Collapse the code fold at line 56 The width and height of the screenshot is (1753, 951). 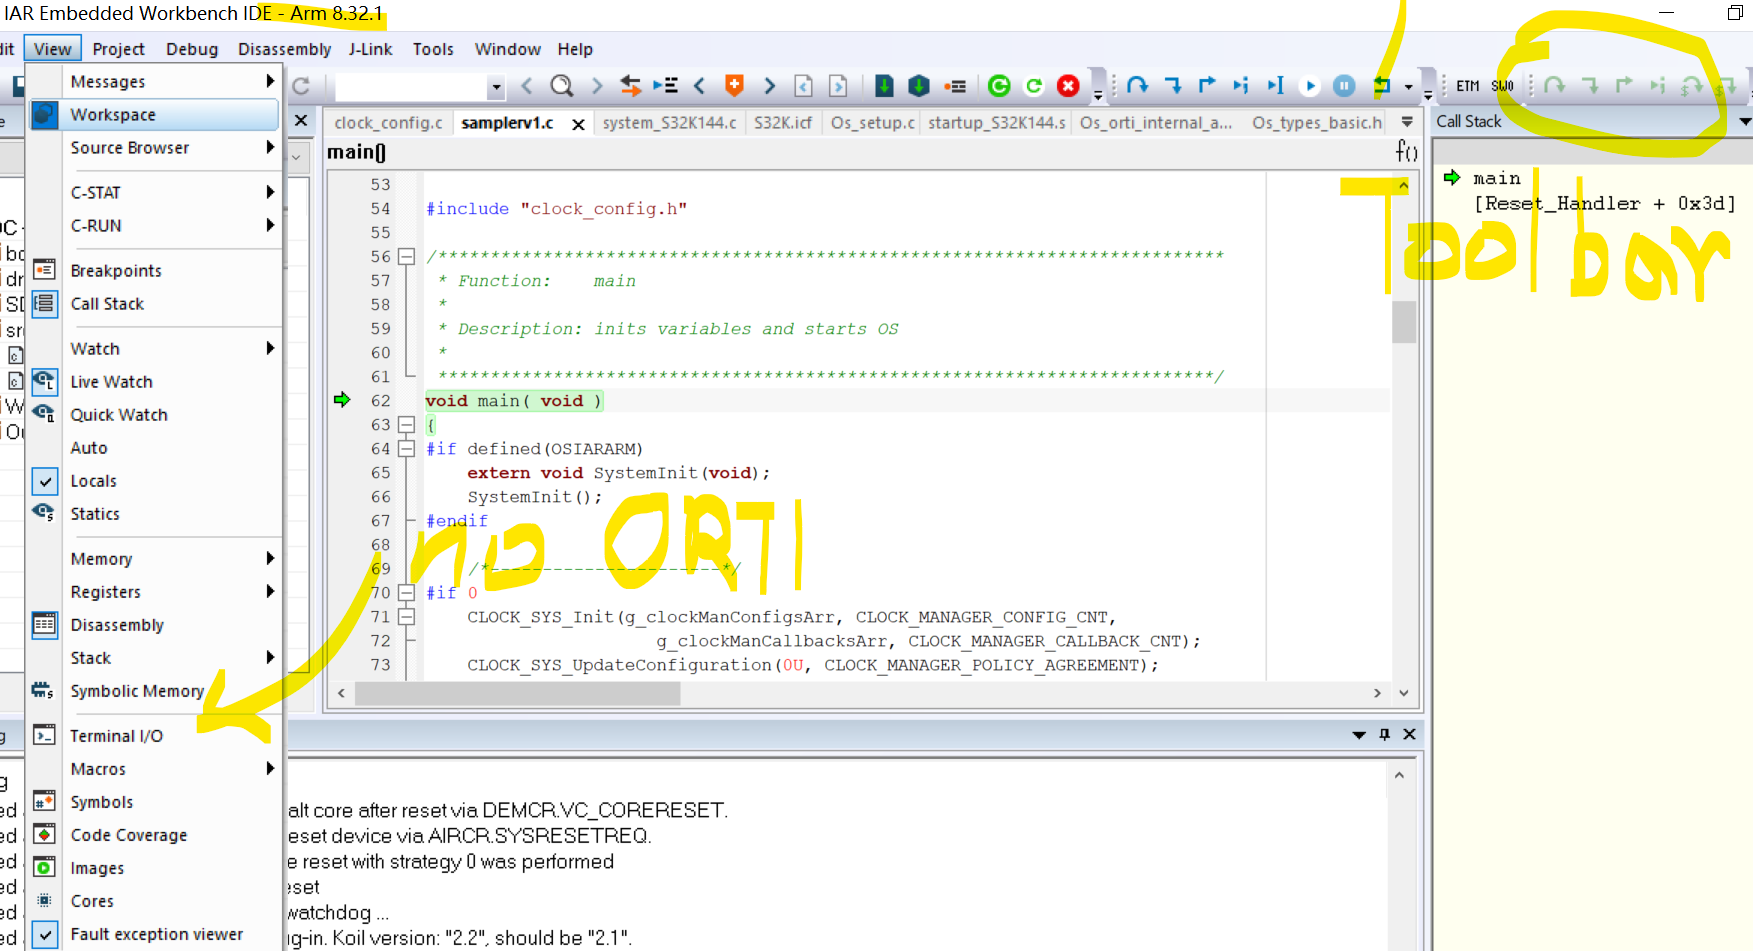(406, 256)
